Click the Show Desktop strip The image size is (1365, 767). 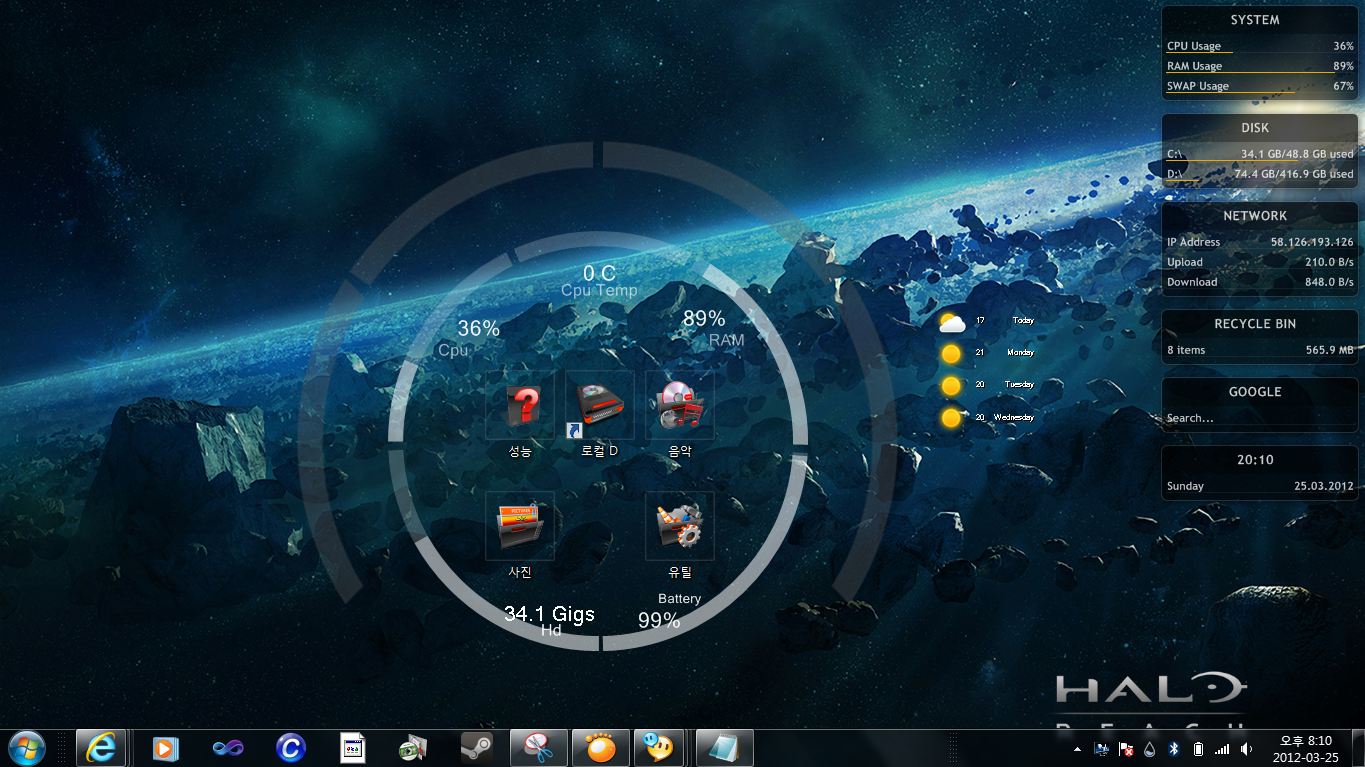click(x=1357, y=749)
